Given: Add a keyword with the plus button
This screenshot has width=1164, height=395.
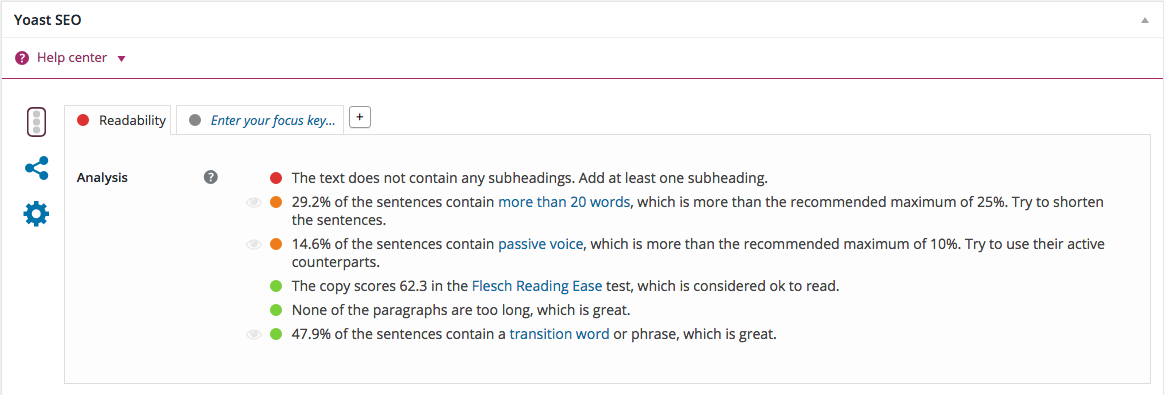Looking at the screenshot, I should [x=359, y=117].
